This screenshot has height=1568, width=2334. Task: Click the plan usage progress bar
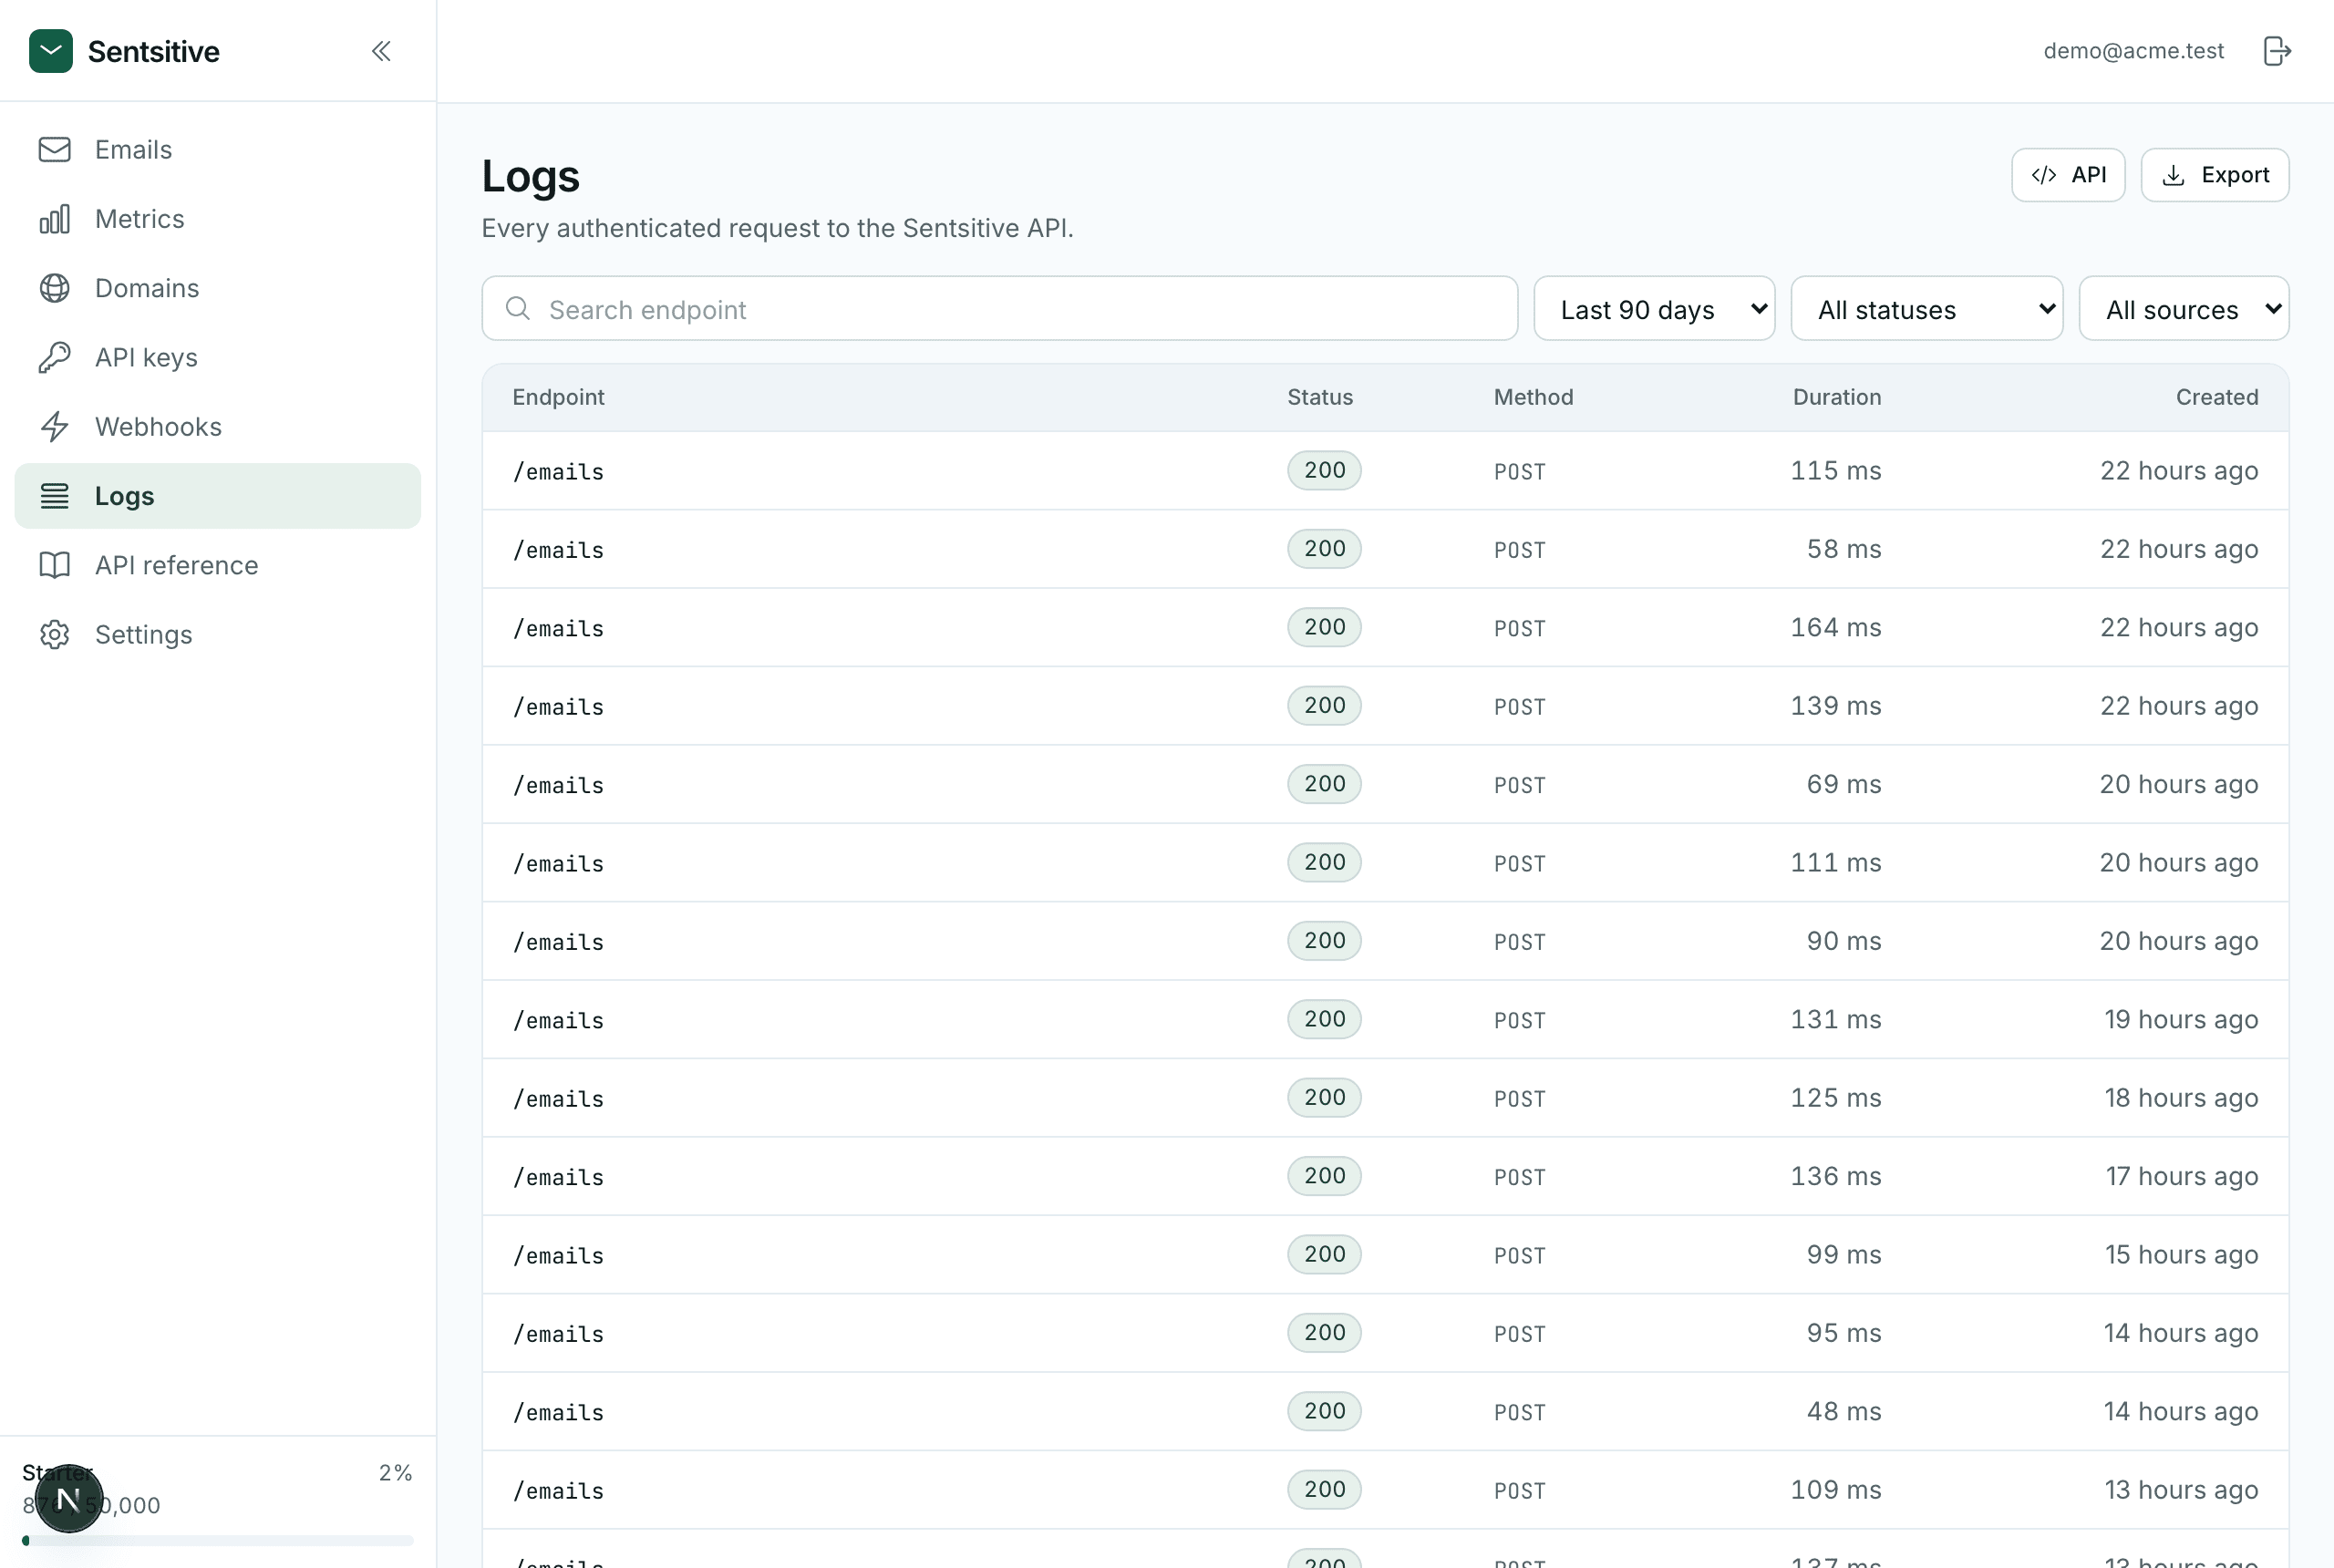(x=218, y=1541)
